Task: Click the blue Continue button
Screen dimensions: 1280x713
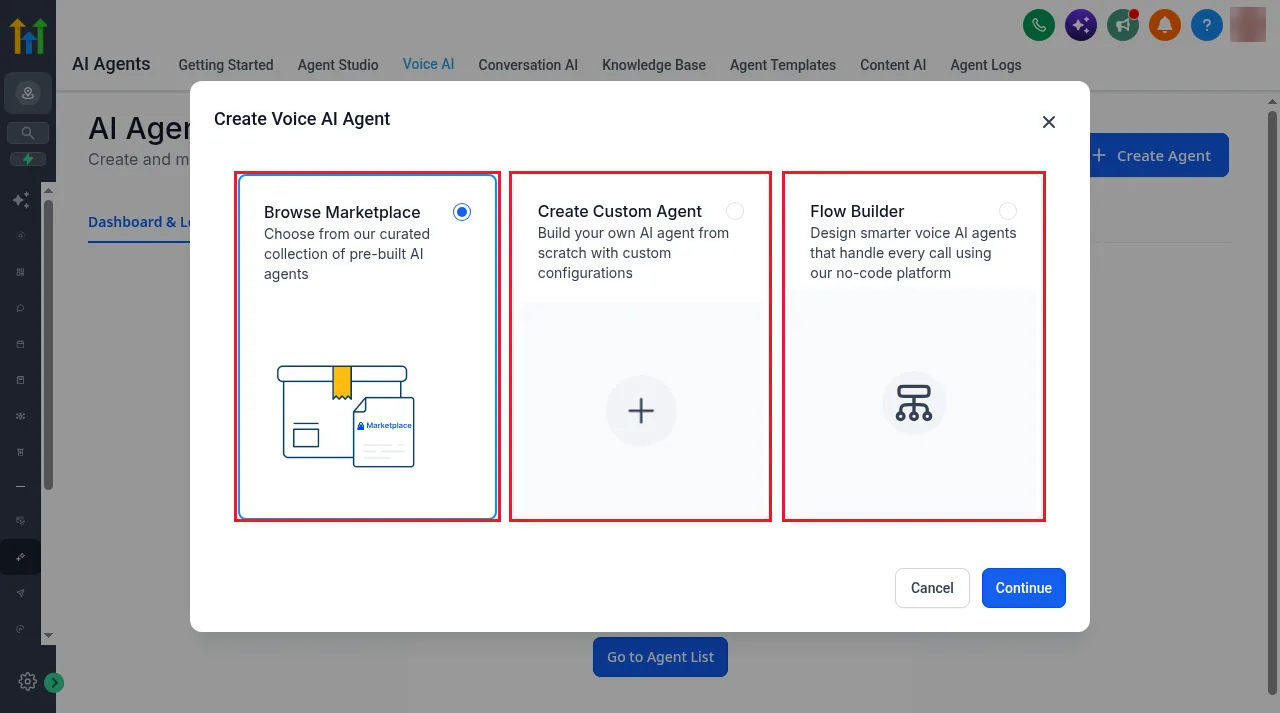Action: (1024, 588)
